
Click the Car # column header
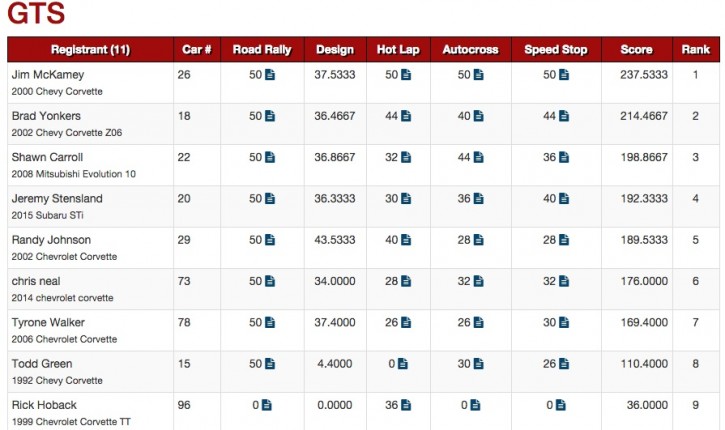[197, 49]
